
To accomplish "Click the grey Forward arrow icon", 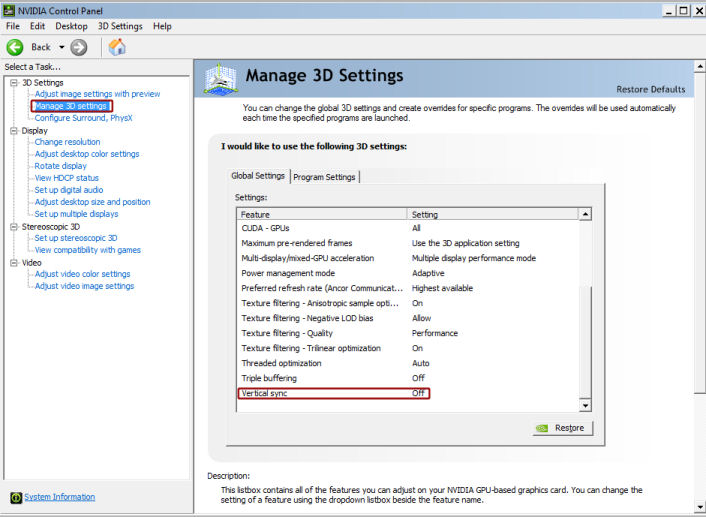I will 79,47.
